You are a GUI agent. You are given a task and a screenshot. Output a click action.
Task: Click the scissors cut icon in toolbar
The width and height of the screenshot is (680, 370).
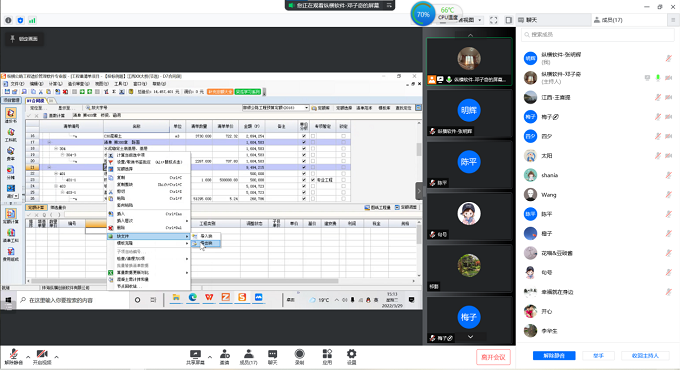40,92
